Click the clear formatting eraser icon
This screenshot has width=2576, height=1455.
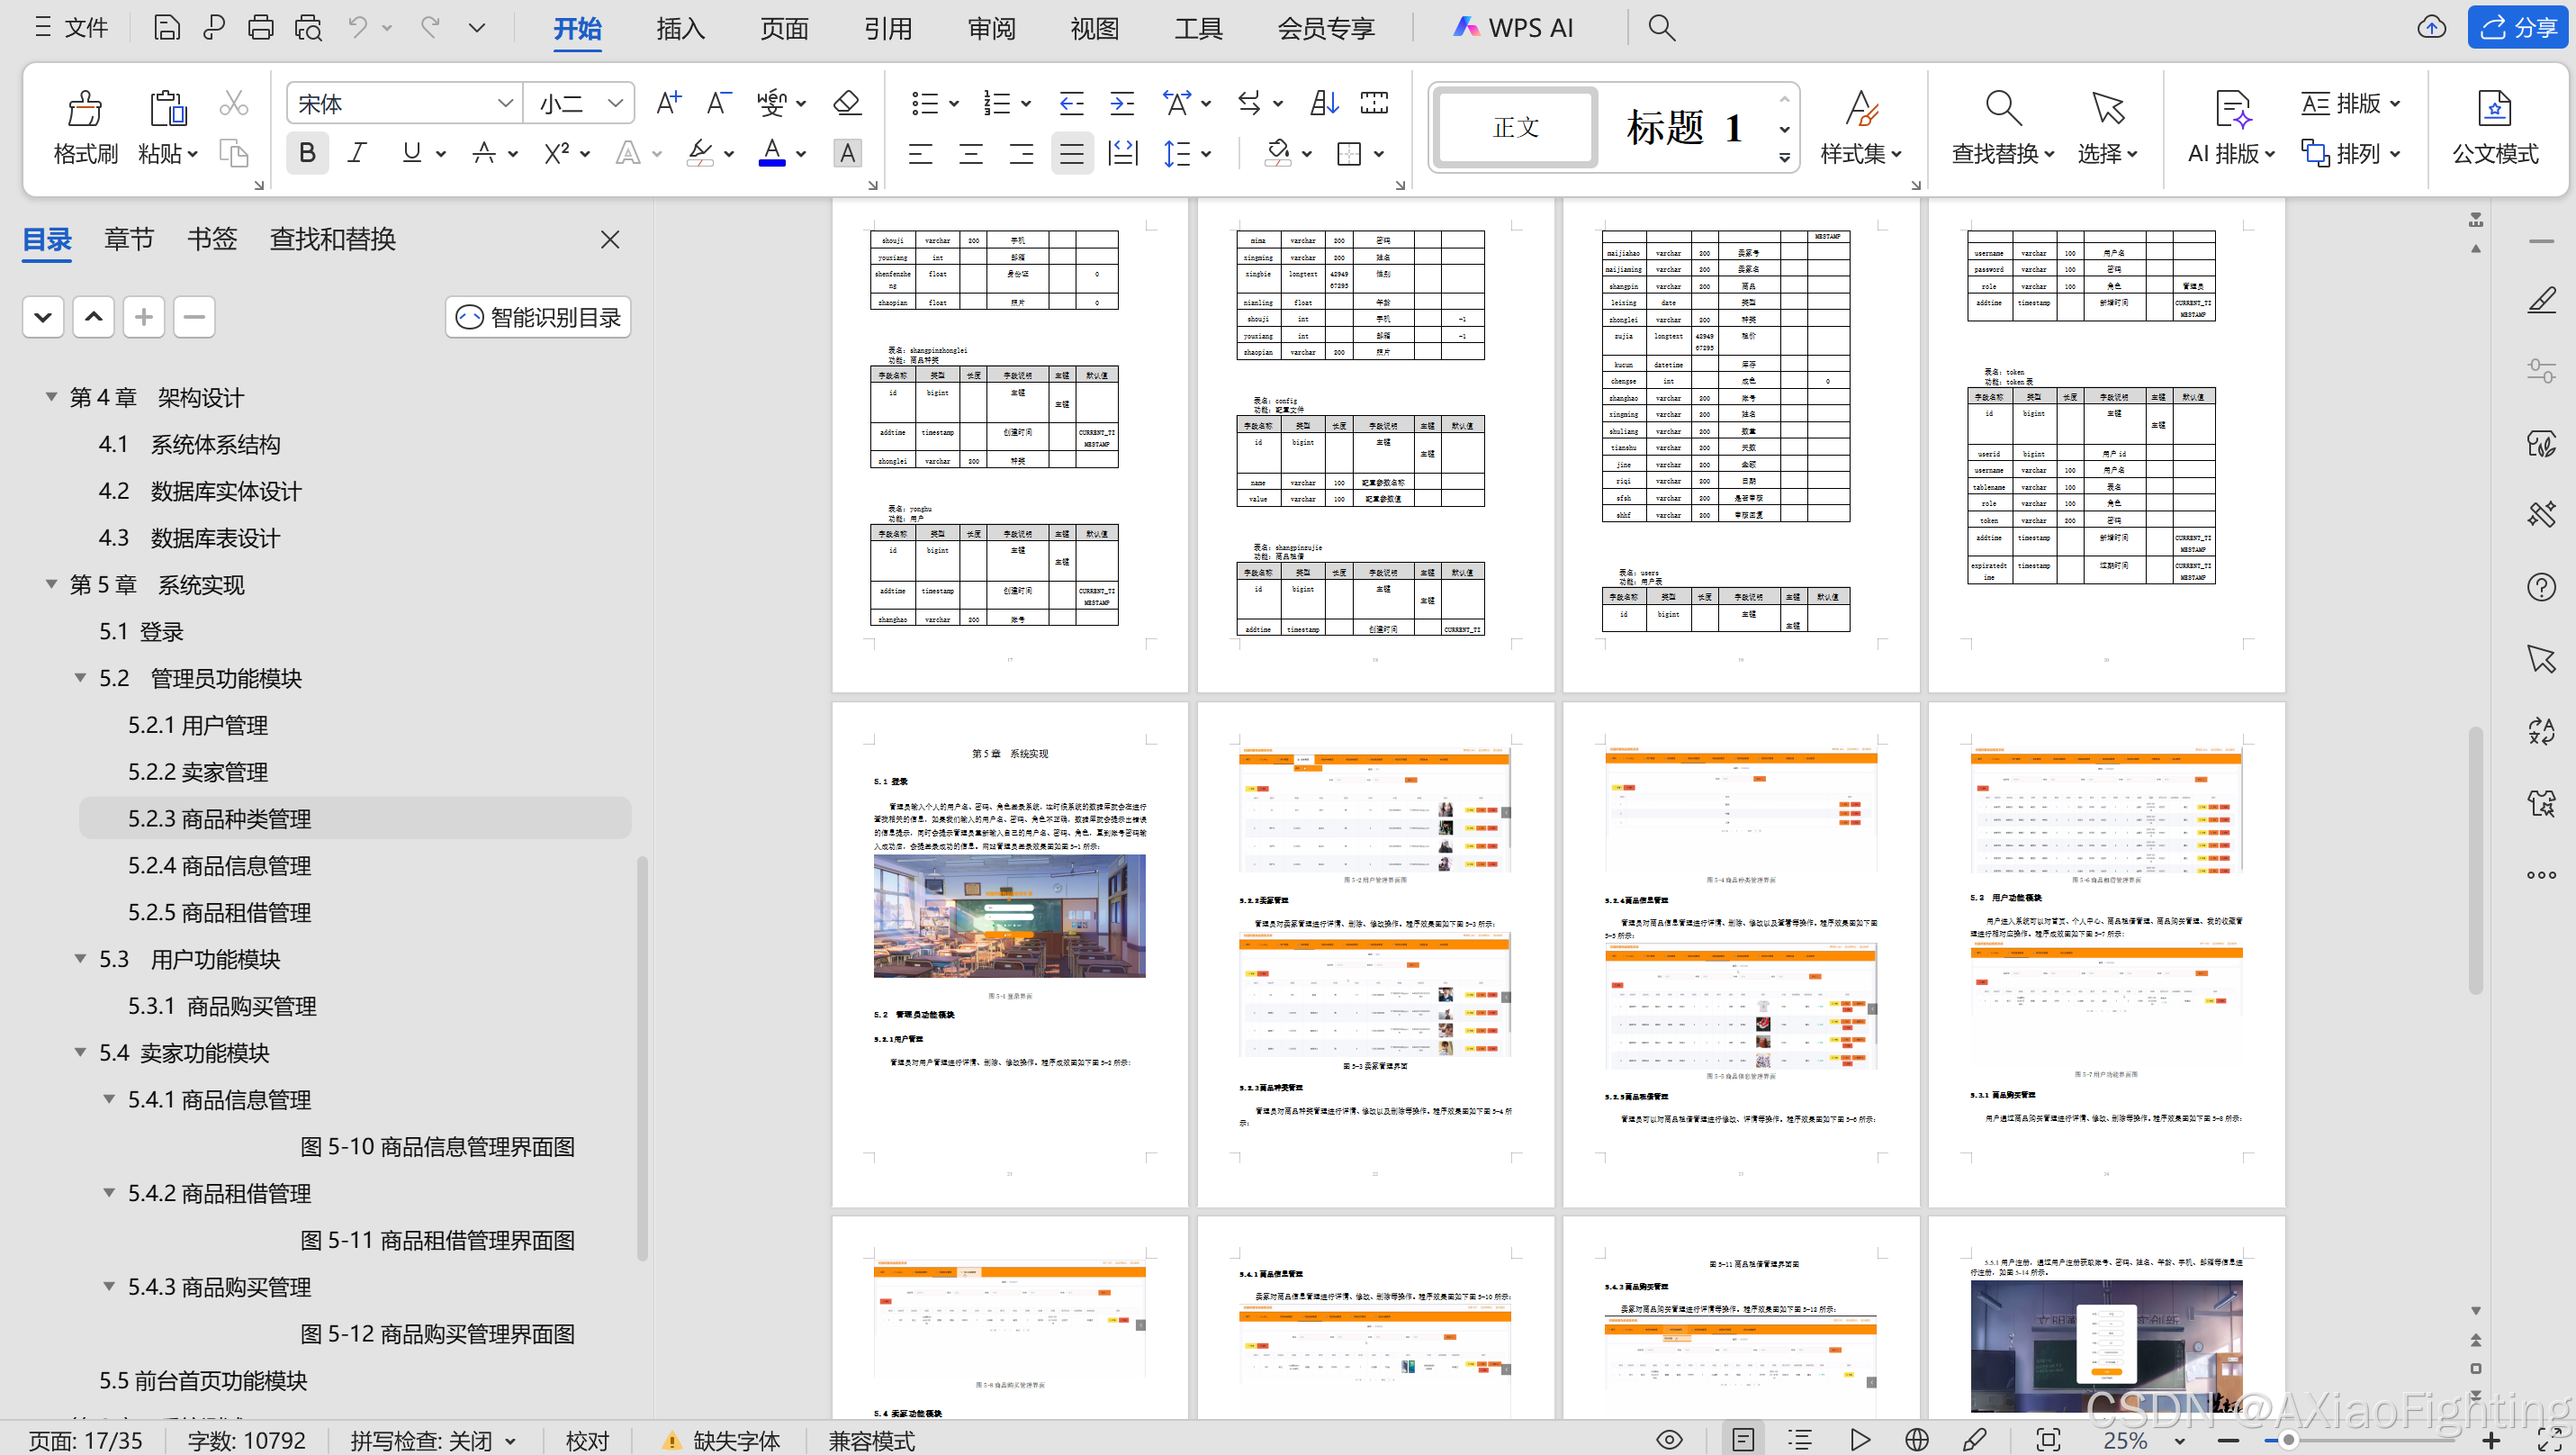[x=846, y=103]
